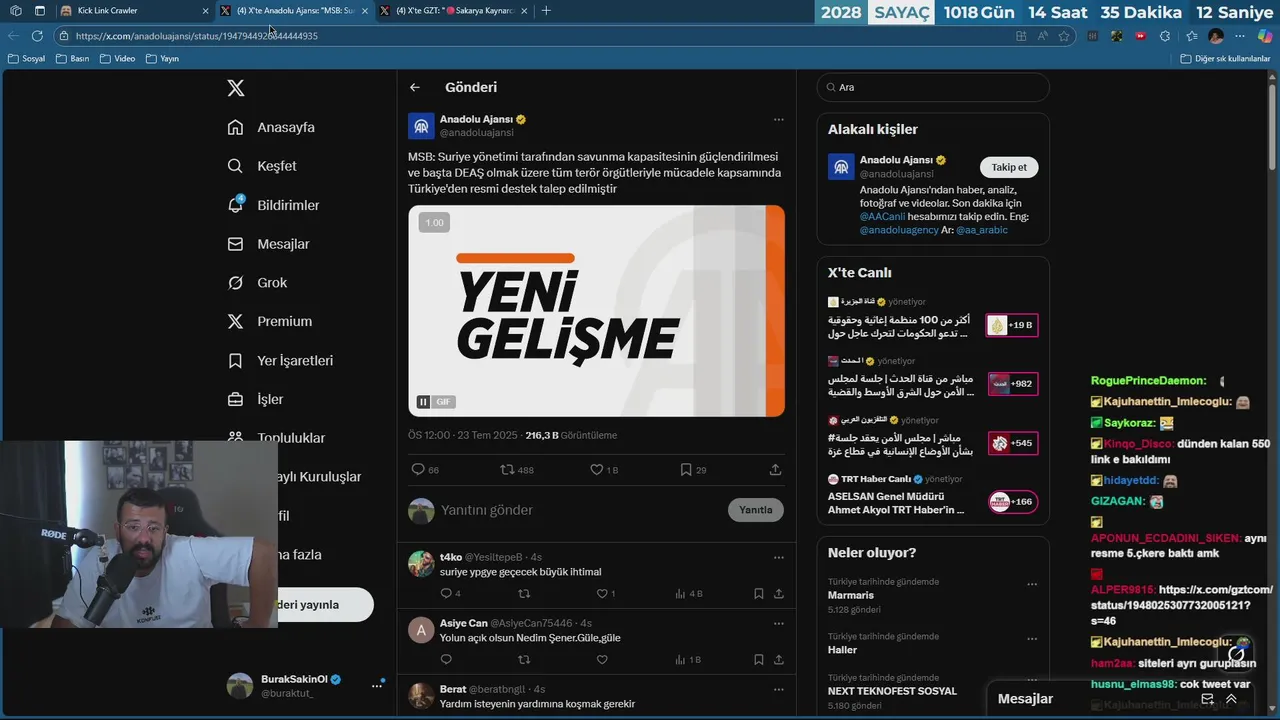Open more options on t4ko's comment

point(778,557)
